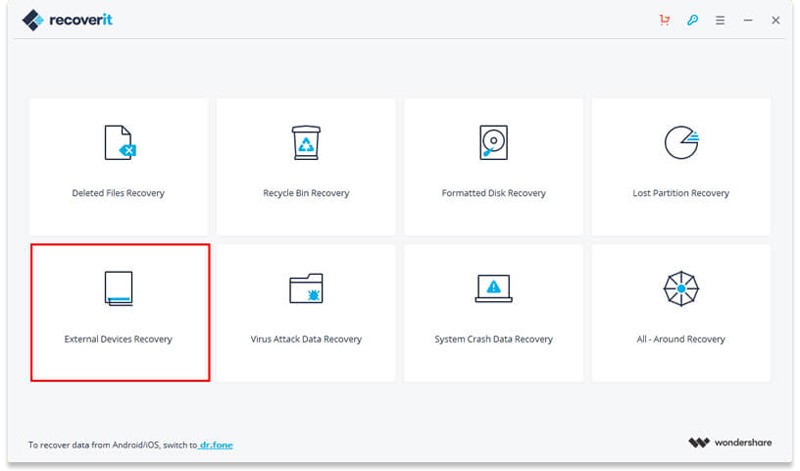Click the Virus Attack folder bug icon

[x=306, y=288]
